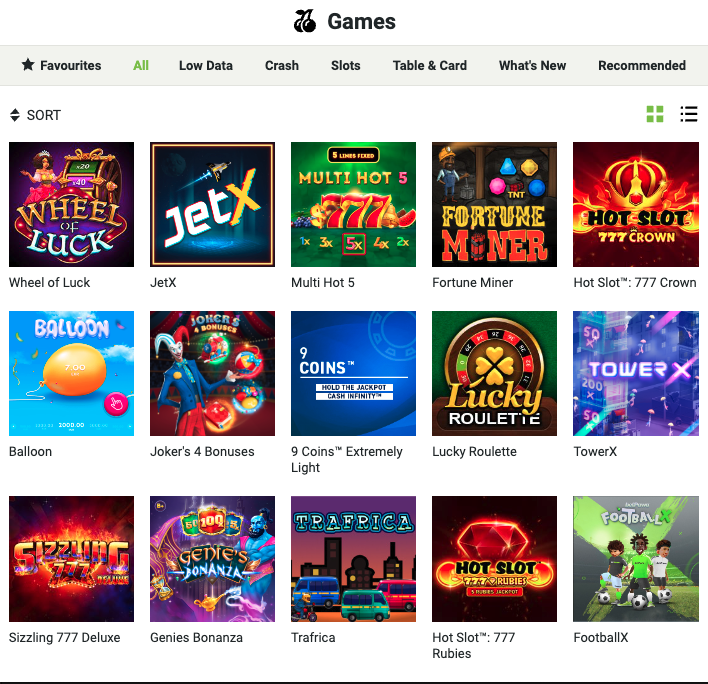
Task: Open the SORT options
Action: point(35,115)
